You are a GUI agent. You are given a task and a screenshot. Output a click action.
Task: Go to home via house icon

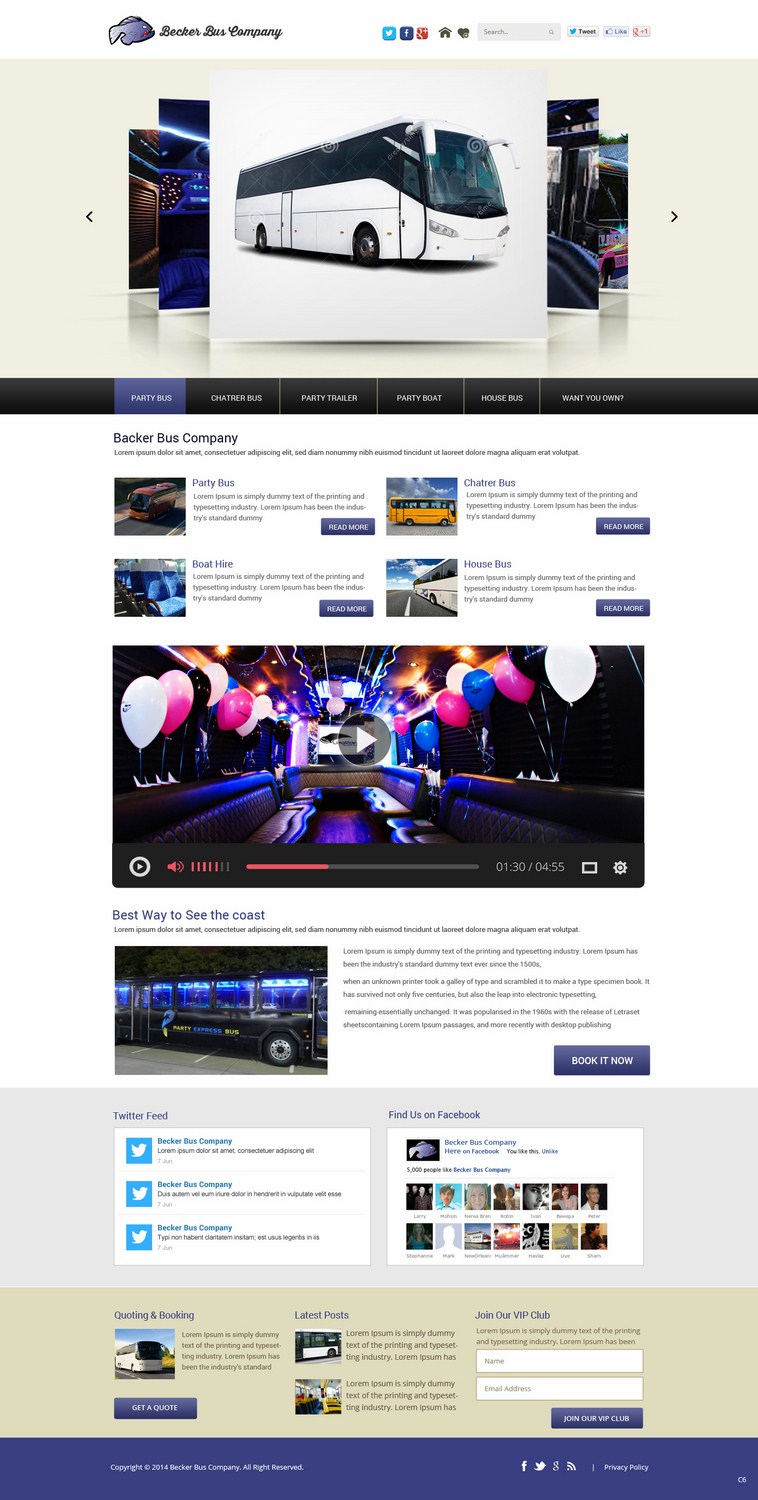(x=445, y=32)
